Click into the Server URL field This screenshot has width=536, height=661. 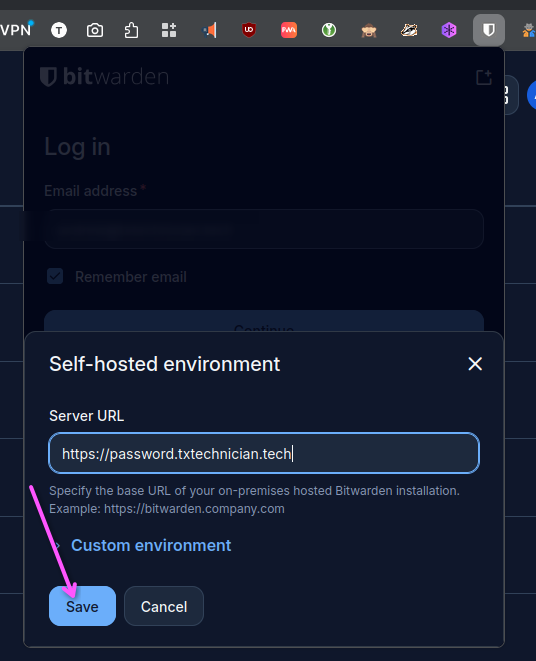(x=264, y=453)
